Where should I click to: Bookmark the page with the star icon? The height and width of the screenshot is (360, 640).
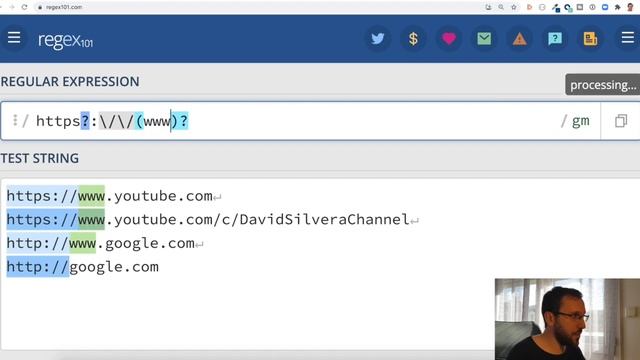[513, 7]
